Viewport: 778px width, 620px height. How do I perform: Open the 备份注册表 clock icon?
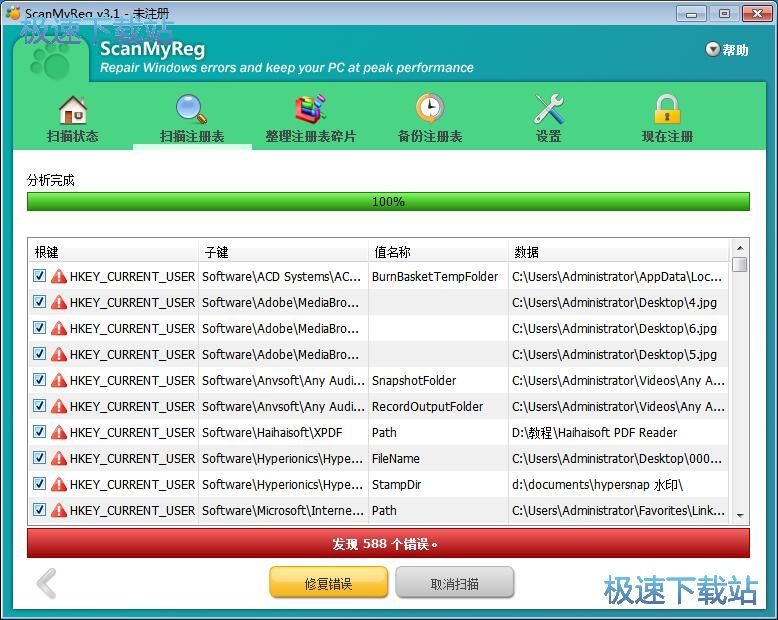[430, 108]
